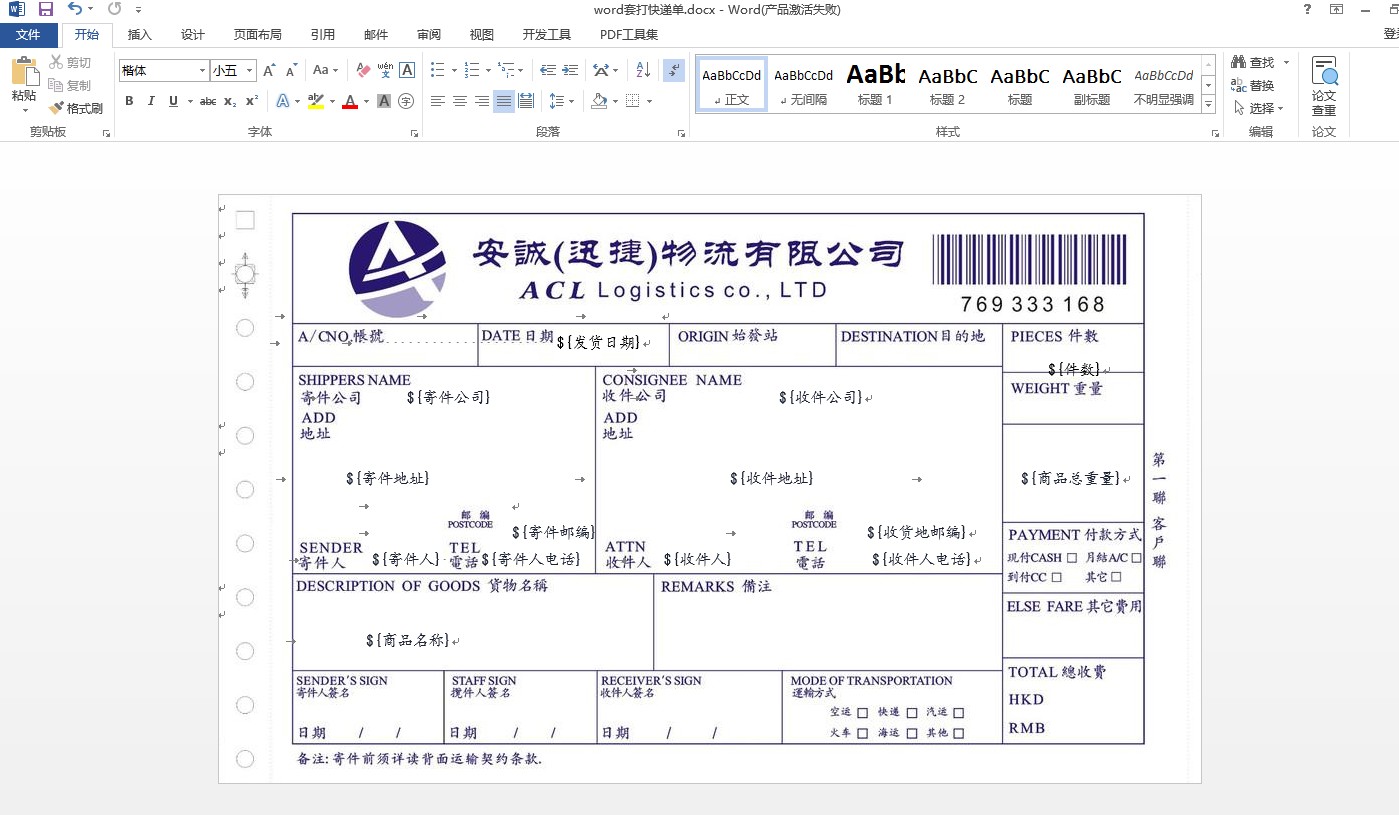This screenshot has height=815, width=1399.
Task: Toggle justify alignment button
Action: click(504, 101)
